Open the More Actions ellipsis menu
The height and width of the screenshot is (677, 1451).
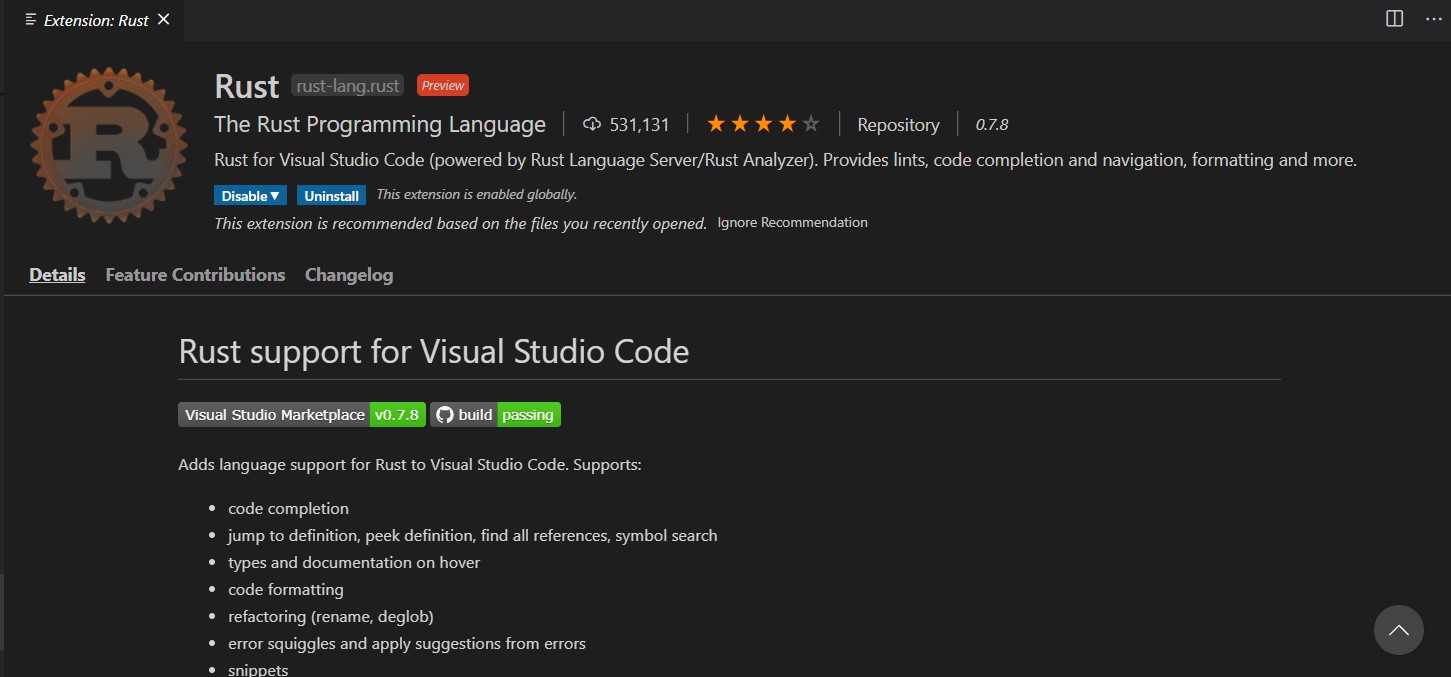tap(1433, 19)
